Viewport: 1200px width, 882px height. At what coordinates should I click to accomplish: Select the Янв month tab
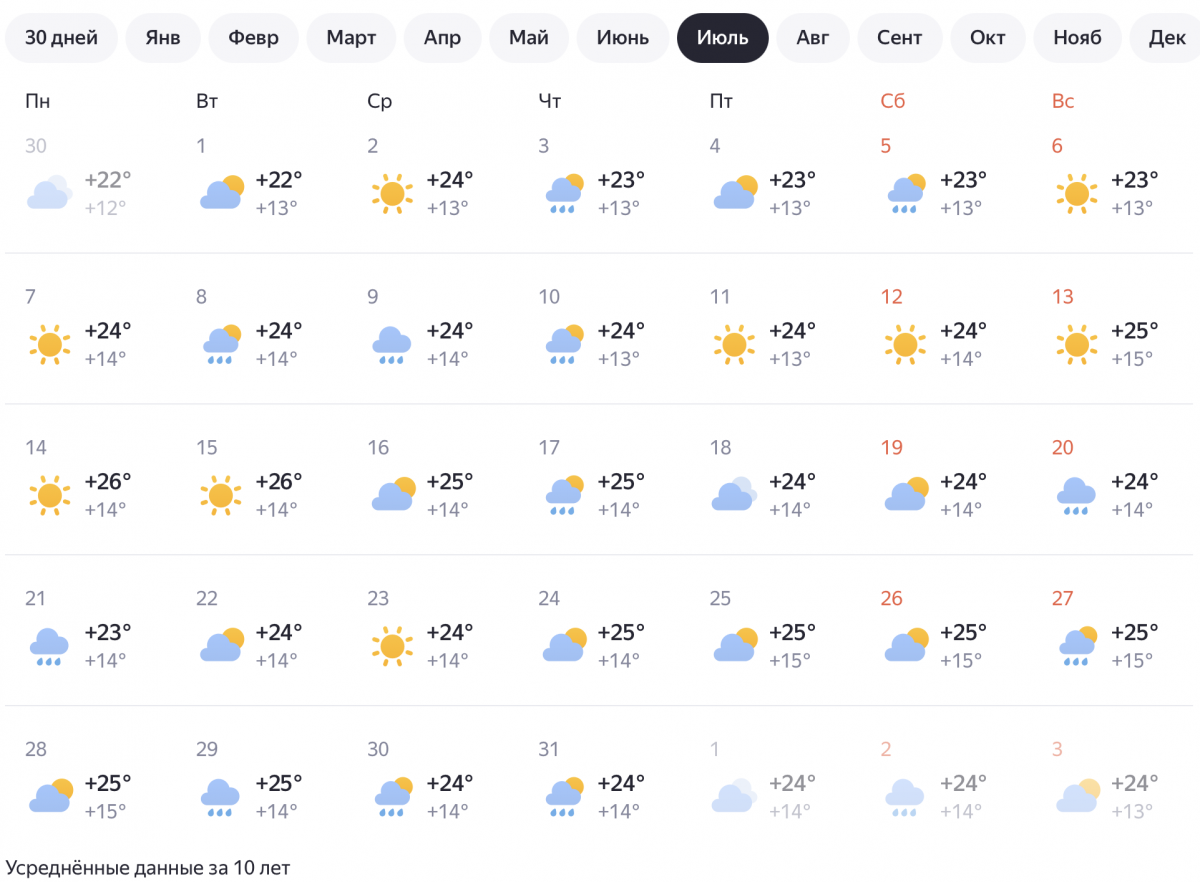tap(163, 38)
